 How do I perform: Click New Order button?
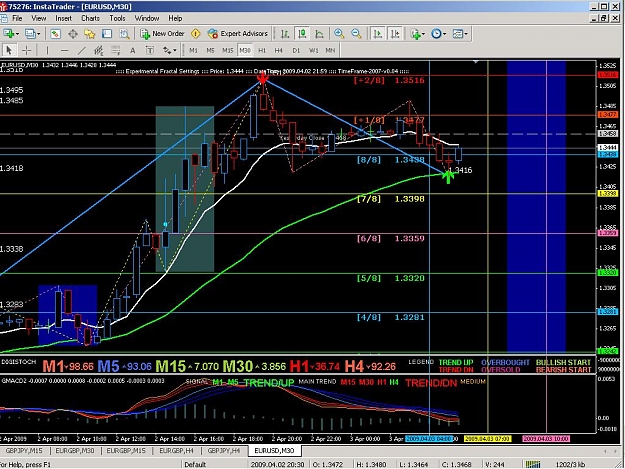tap(162, 34)
